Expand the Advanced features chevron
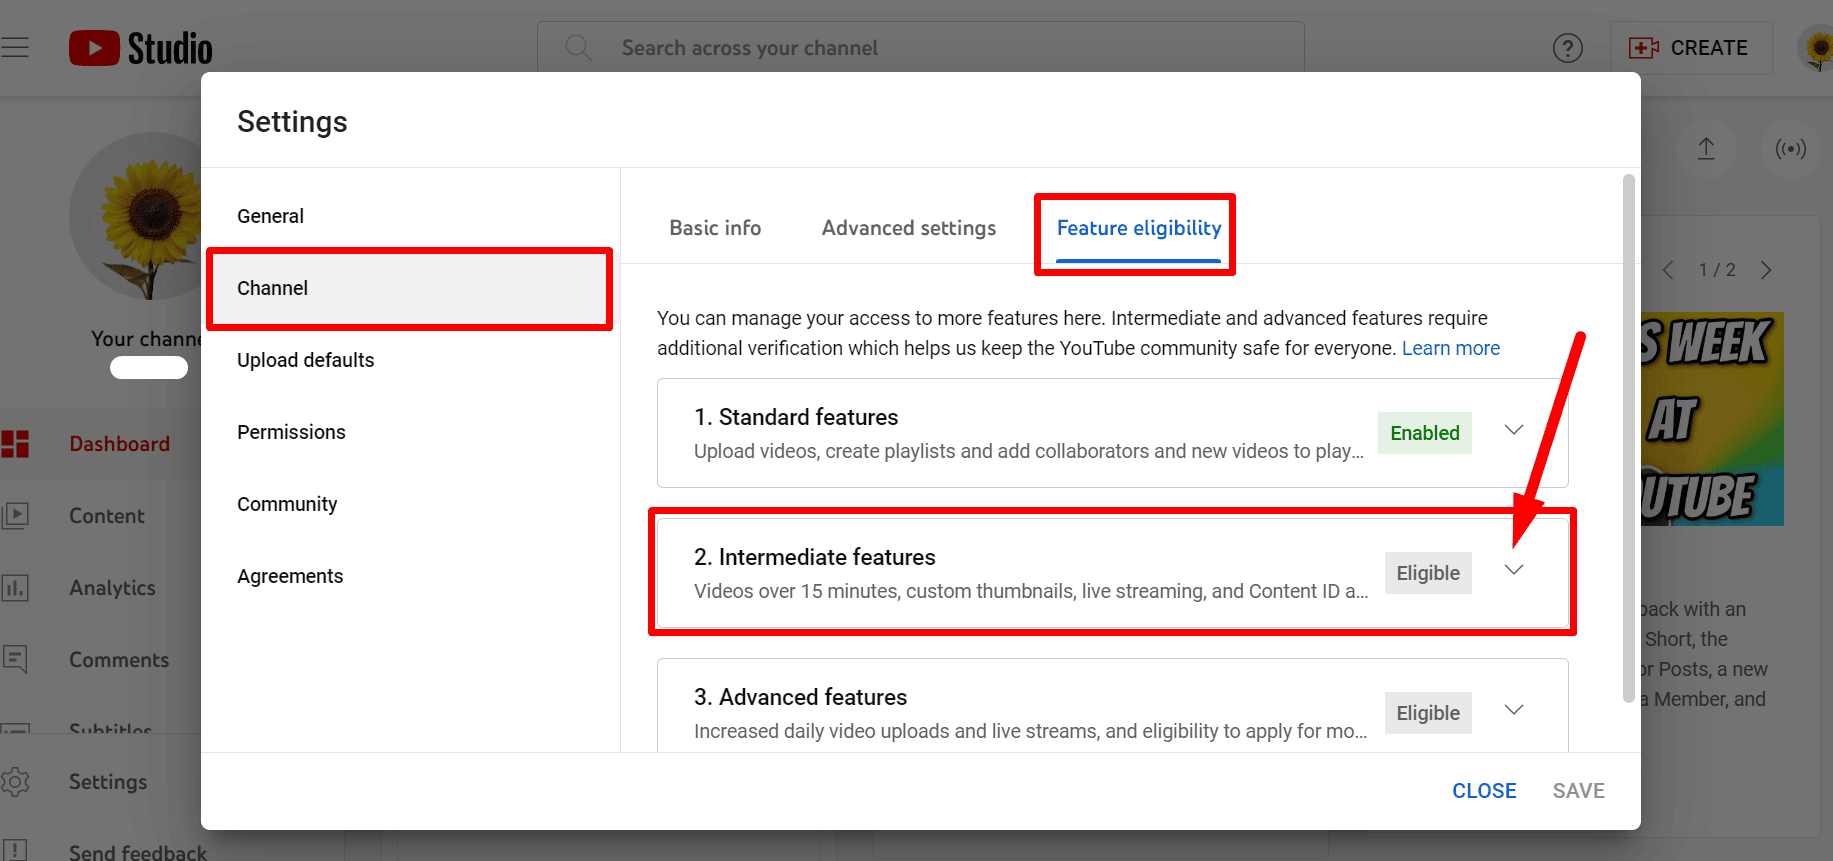 (1514, 710)
